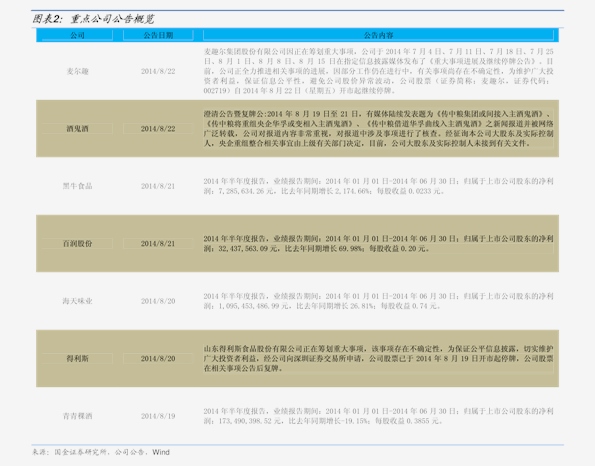Click company name 得利斯
The width and height of the screenshot is (595, 466).
click(x=77, y=358)
